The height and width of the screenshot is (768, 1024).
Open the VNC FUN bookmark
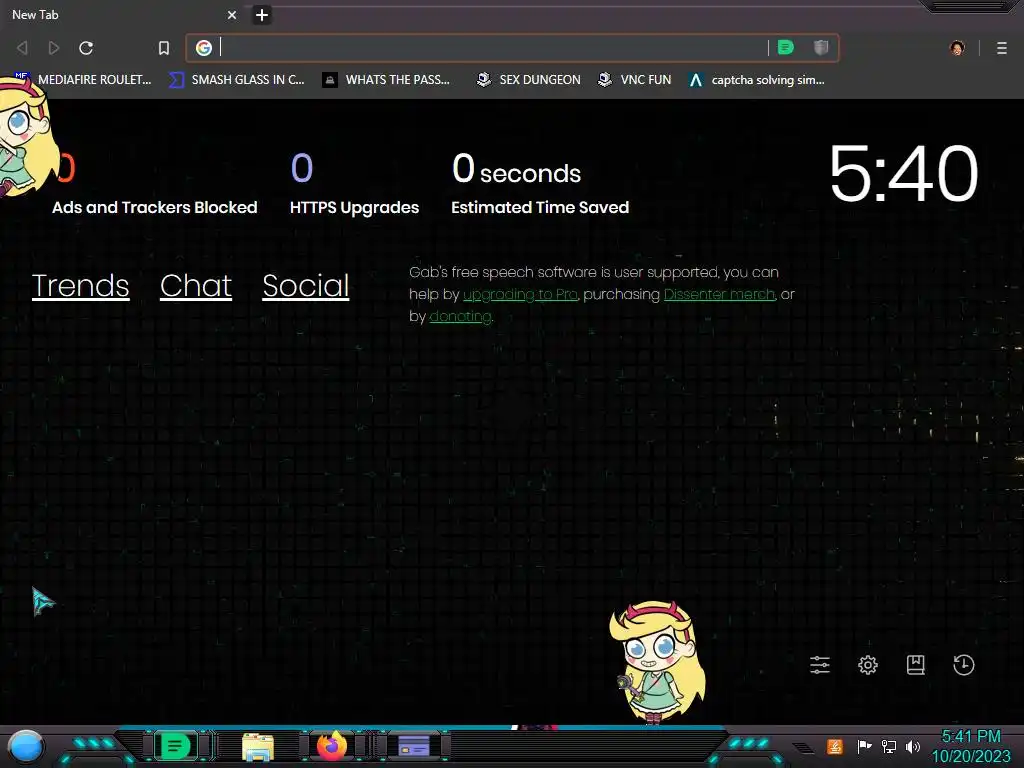[x=635, y=80]
